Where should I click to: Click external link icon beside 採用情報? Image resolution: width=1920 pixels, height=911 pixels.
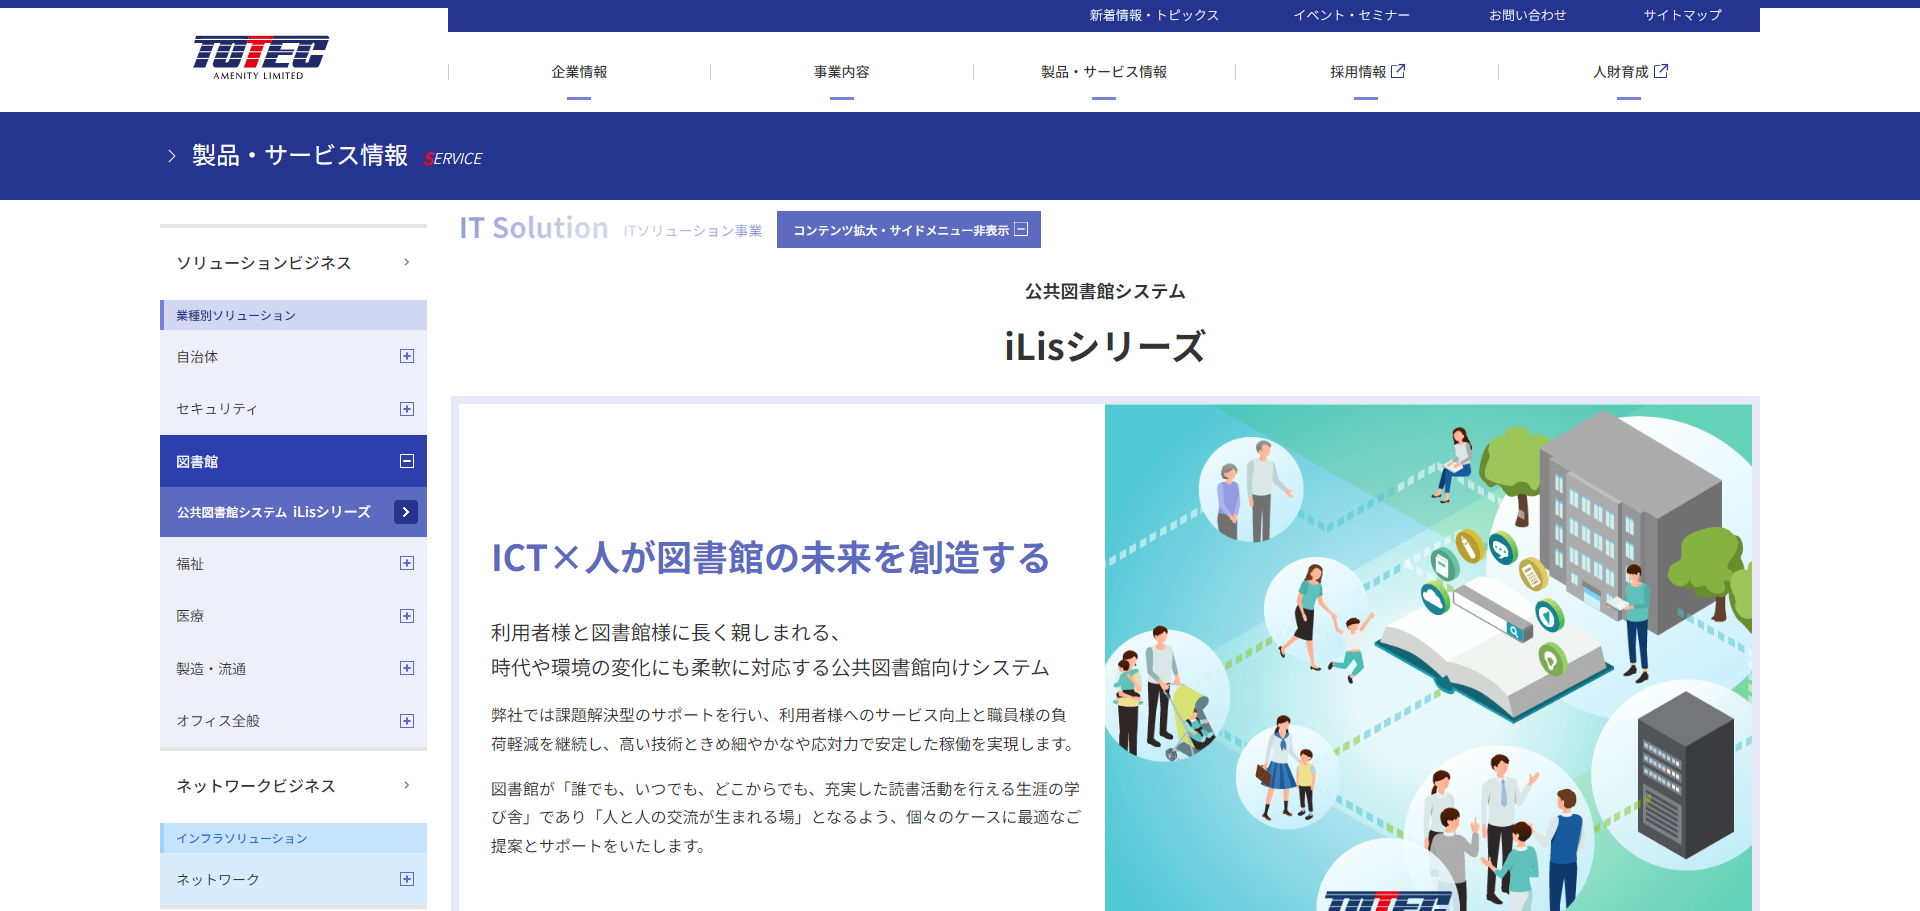coord(1398,71)
